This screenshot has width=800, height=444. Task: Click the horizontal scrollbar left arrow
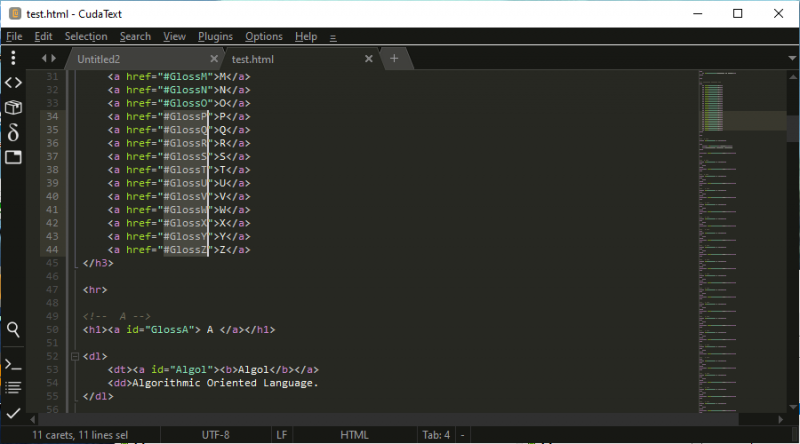point(33,420)
